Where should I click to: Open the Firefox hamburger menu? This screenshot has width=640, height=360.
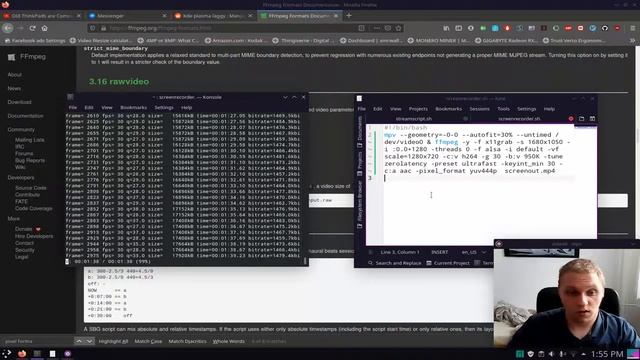(x=633, y=28)
